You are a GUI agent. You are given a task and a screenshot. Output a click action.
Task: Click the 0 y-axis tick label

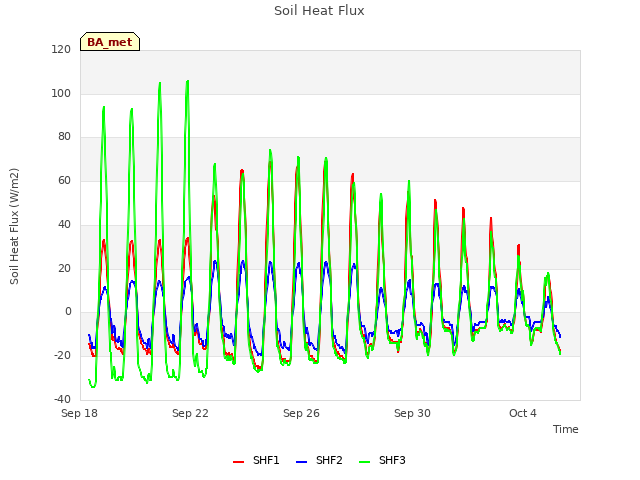pyautogui.click(x=68, y=312)
